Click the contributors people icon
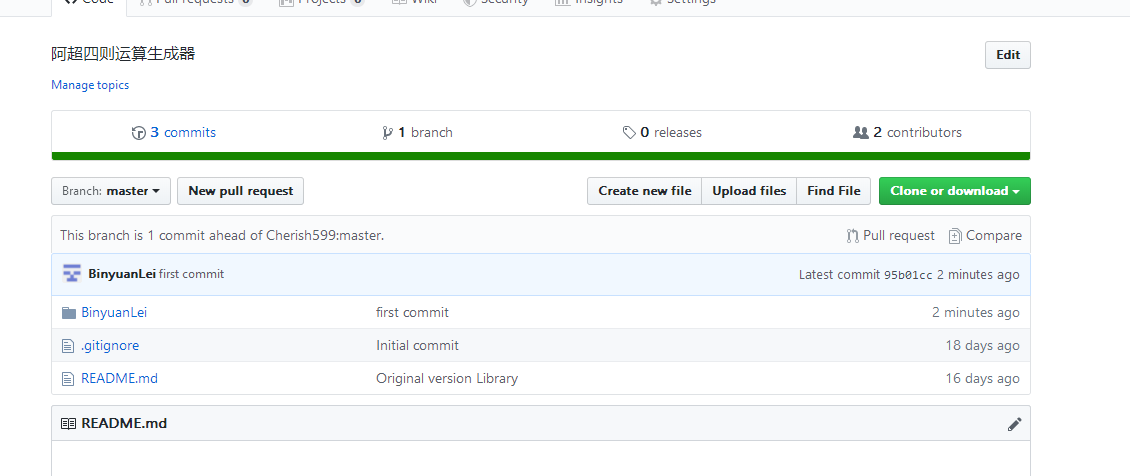Viewport: 1130px width, 476px height. pyautogui.click(x=860, y=133)
